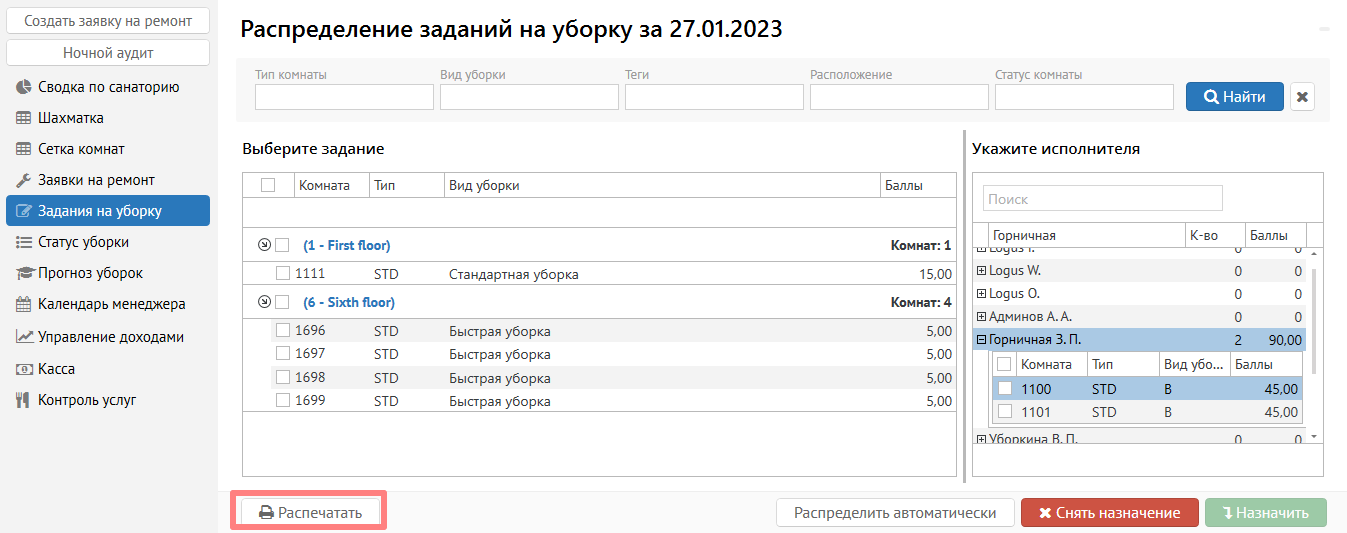This screenshot has width=1347, height=533.
Task: Click the grid icon beside Шахматка
Action: click(x=24, y=118)
